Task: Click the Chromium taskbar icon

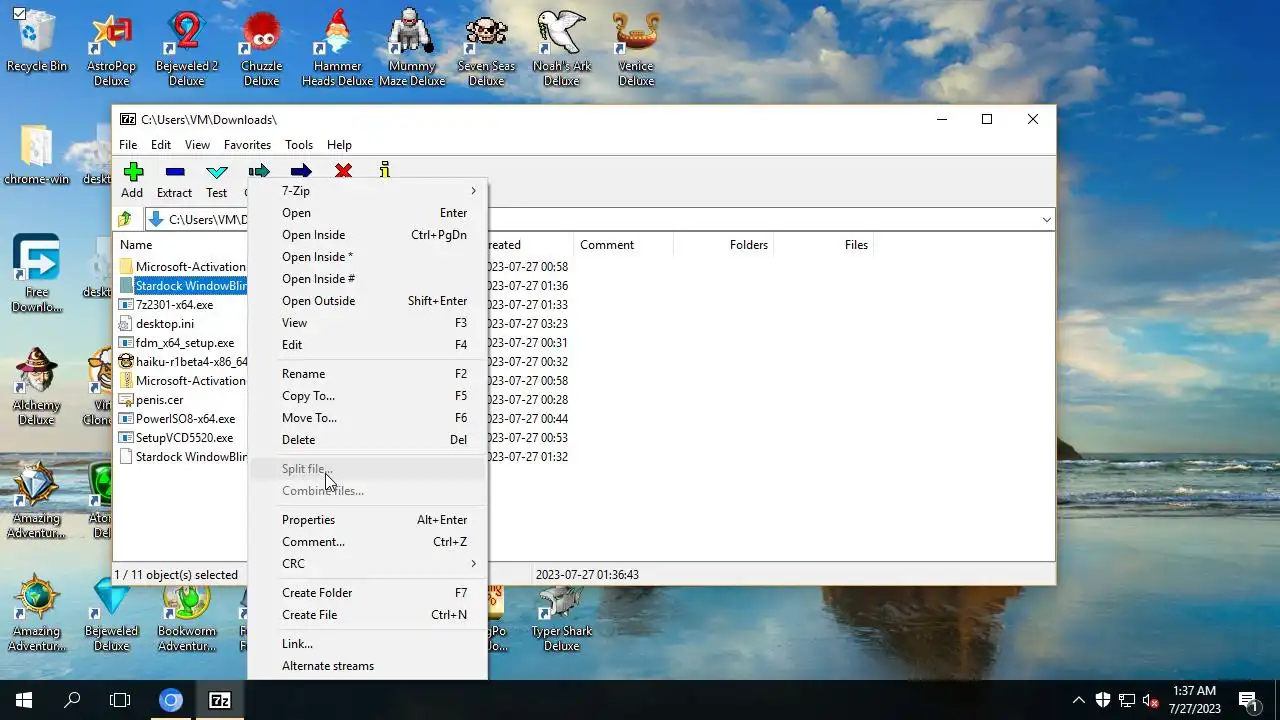Action: click(171, 700)
